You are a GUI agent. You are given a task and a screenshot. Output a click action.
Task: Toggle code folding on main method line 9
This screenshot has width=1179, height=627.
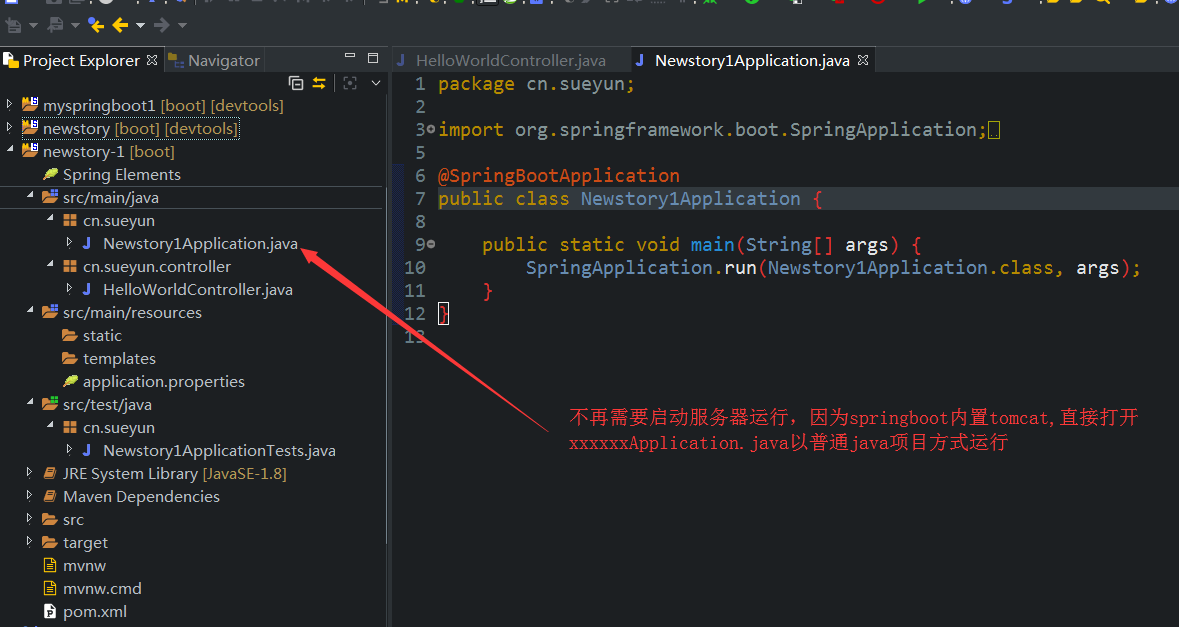click(x=431, y=244)
